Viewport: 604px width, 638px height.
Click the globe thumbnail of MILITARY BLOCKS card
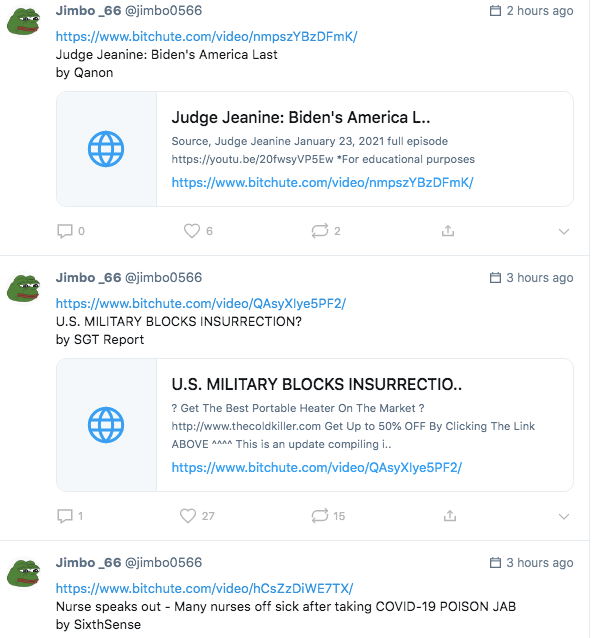click(106, 425)
